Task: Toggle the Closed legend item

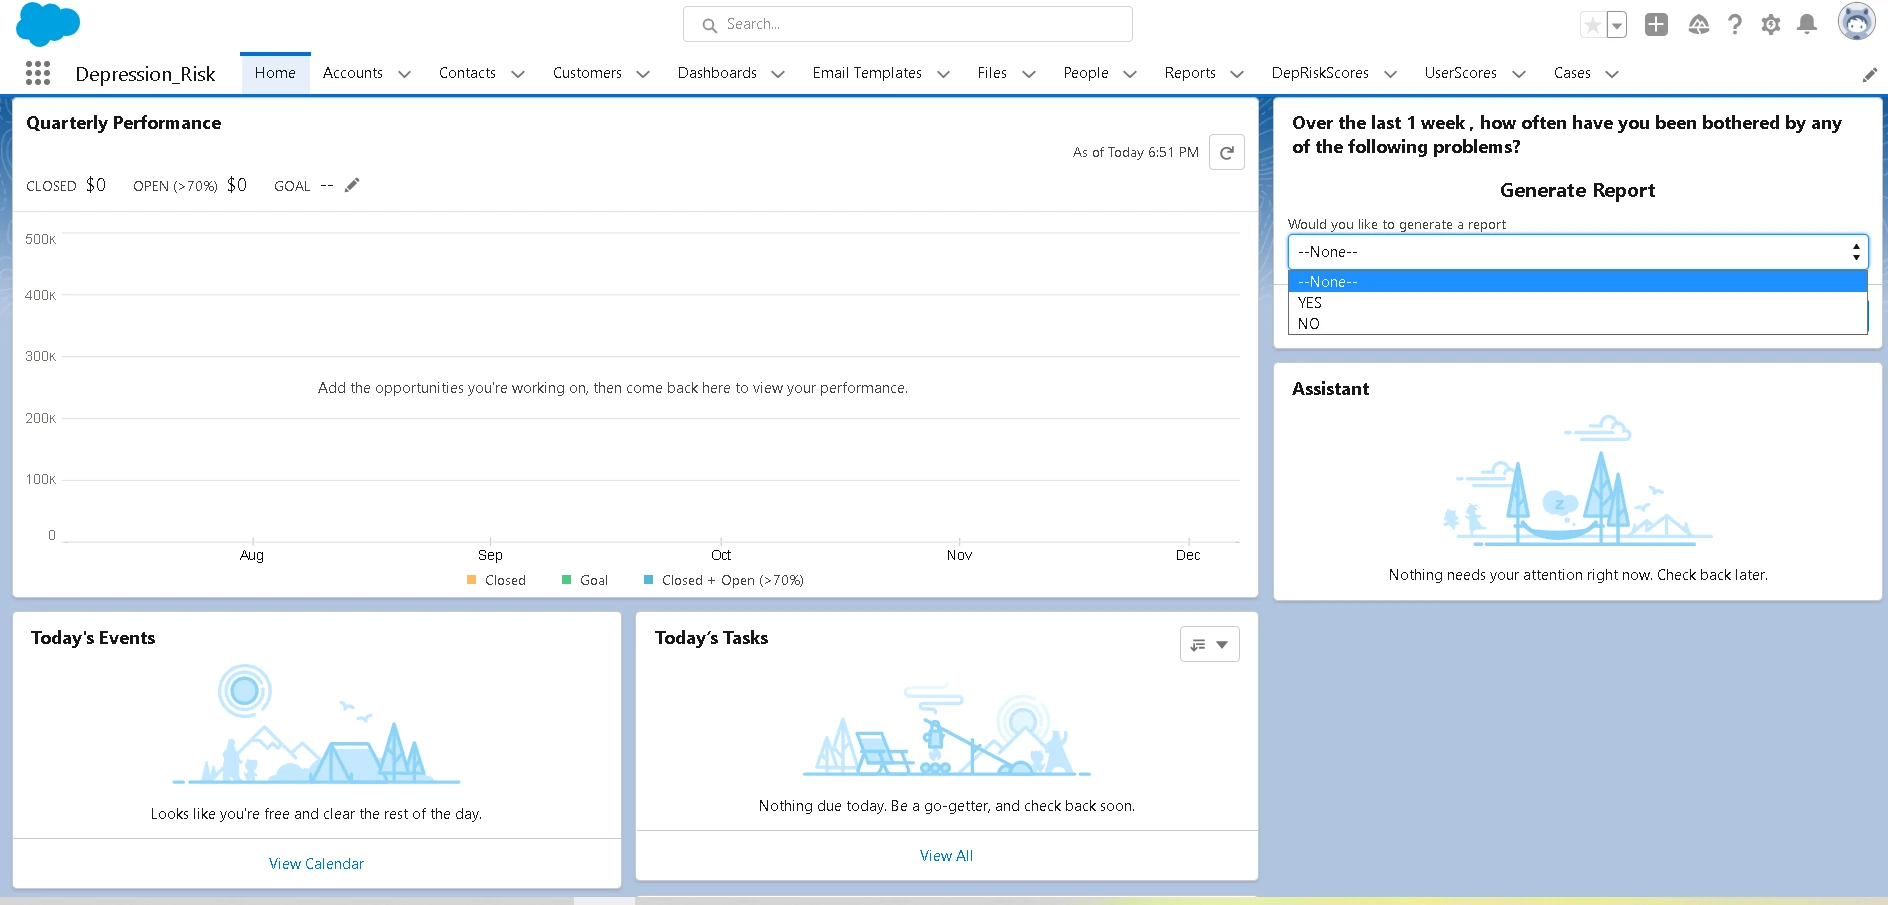Action: [x=496, y=580]
